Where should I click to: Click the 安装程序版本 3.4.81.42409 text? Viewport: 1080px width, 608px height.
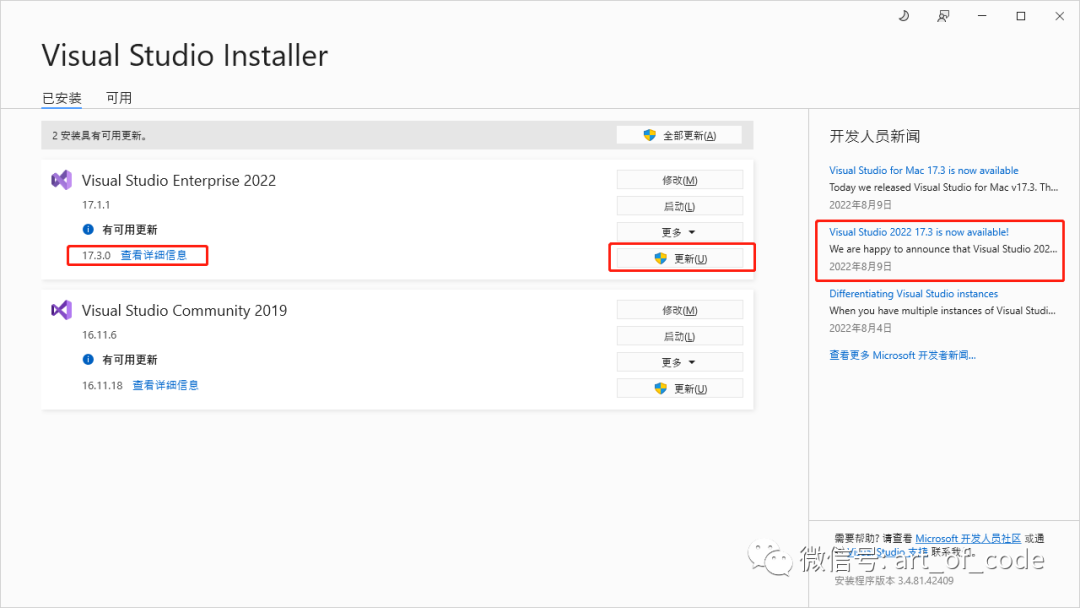894,580
